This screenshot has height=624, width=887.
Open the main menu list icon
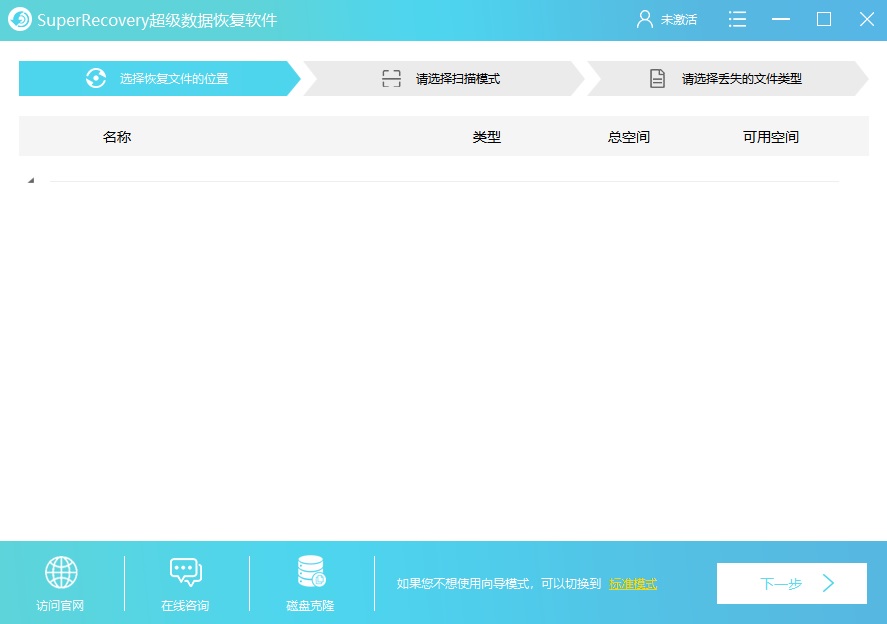(737, 19)
